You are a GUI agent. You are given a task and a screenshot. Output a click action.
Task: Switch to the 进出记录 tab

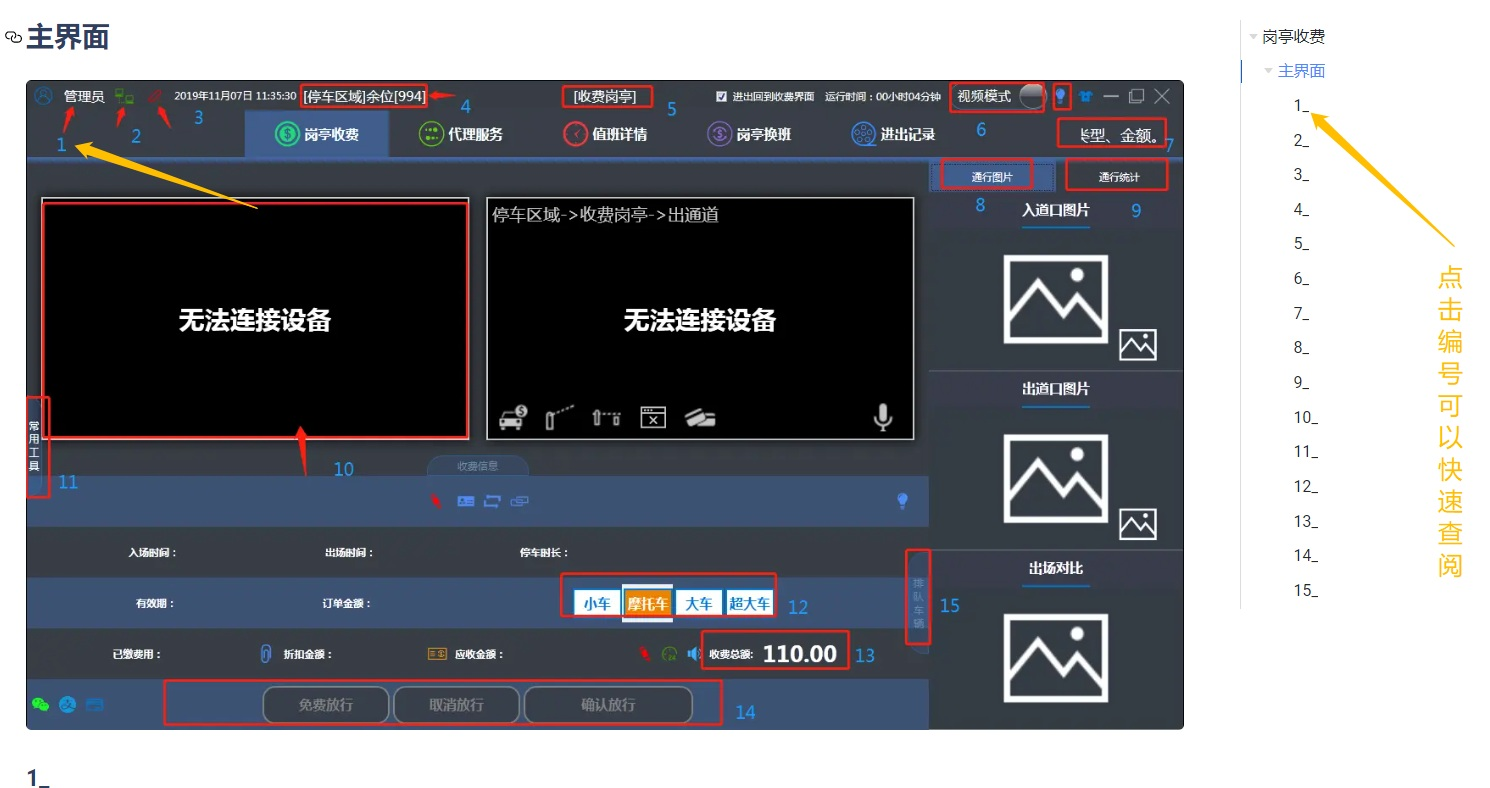point(893,134)
